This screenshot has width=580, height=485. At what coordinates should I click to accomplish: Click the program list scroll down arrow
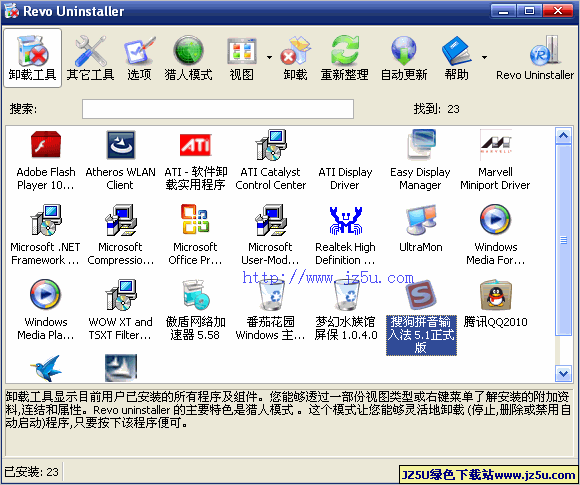coord(563,374)
